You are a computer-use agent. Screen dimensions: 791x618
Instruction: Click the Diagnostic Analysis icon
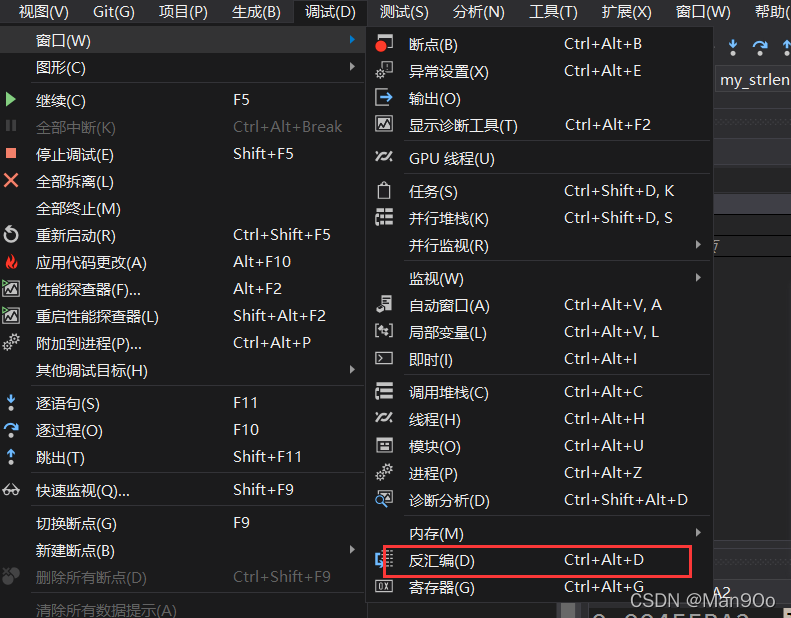[x=384, y=499]
